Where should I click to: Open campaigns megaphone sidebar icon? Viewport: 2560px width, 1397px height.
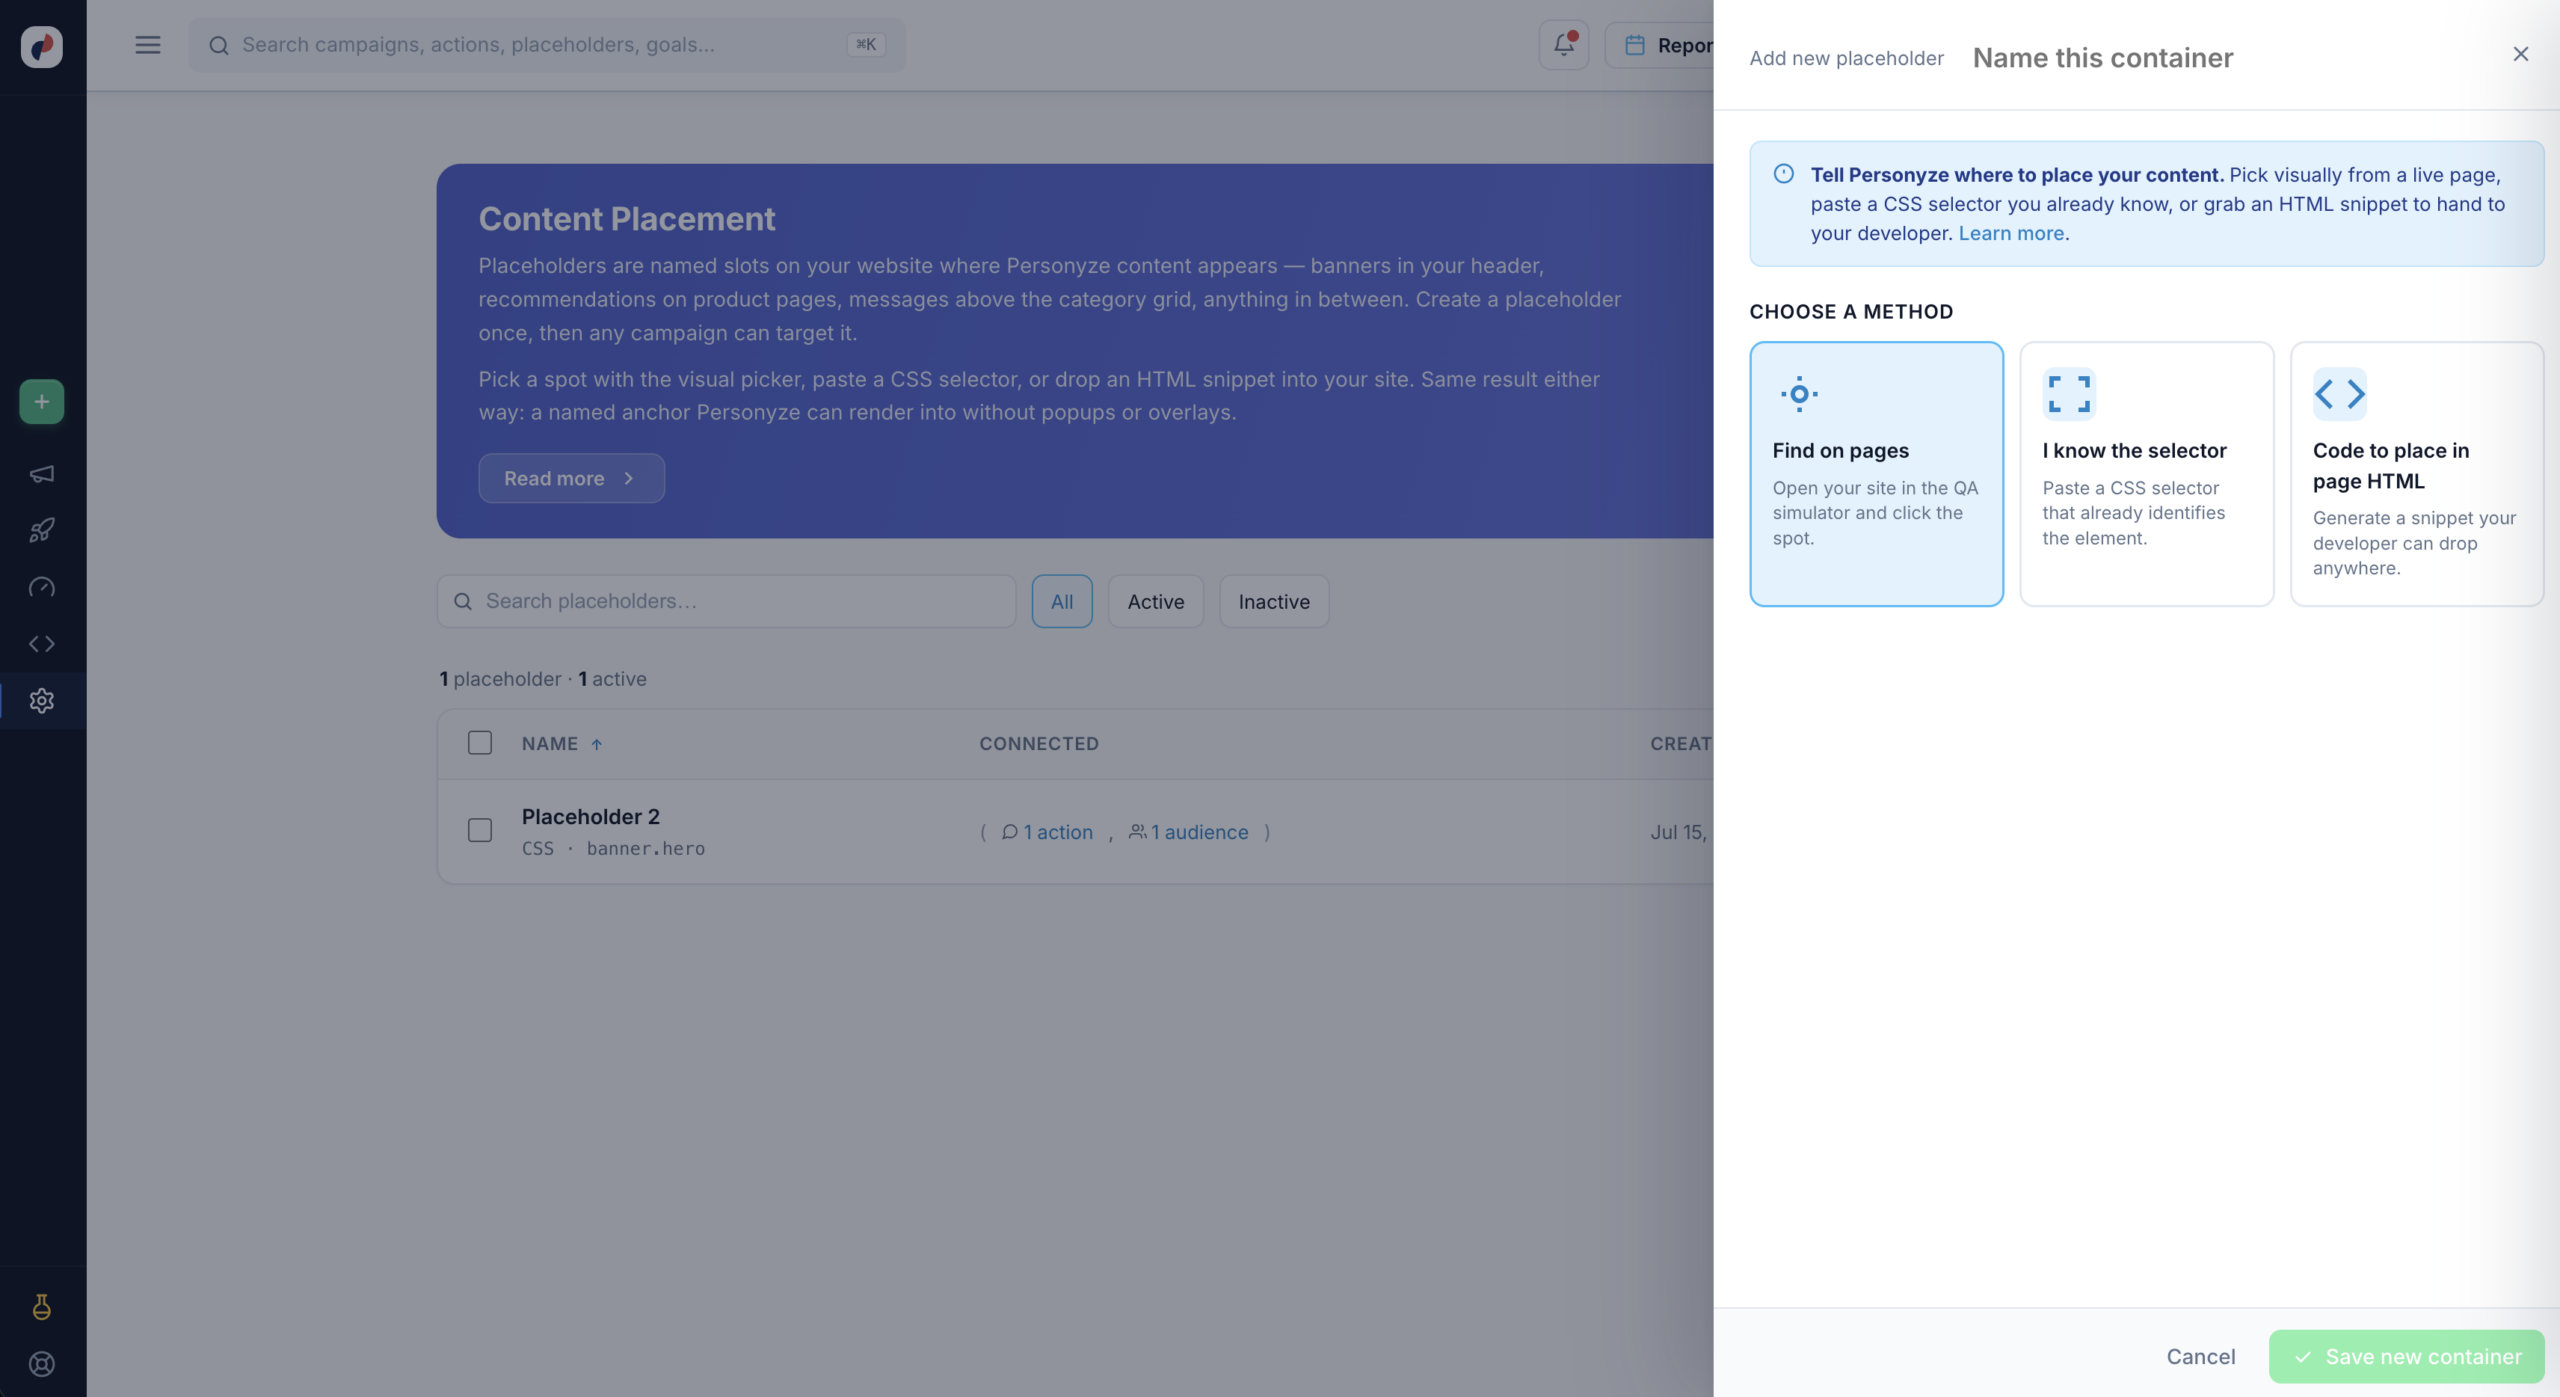42,474
